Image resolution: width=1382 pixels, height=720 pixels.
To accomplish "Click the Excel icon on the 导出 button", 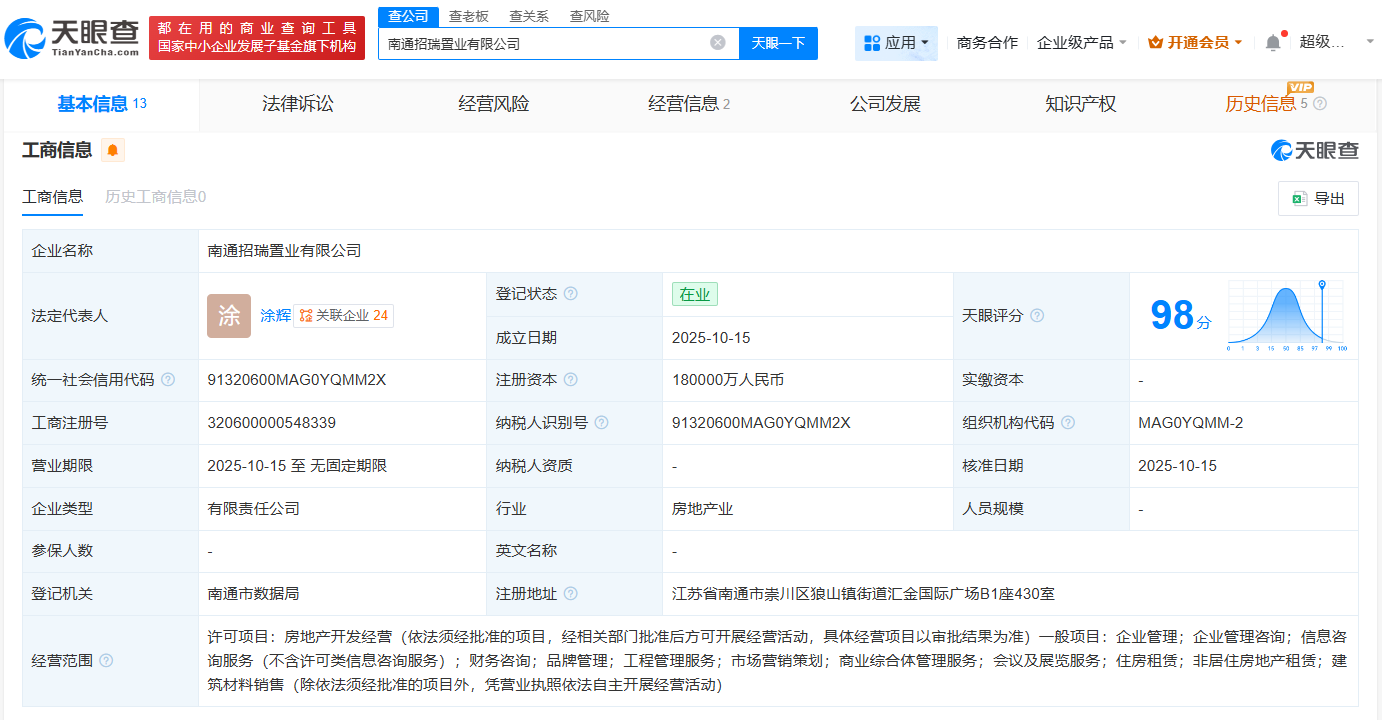I will pos(1303,198).
